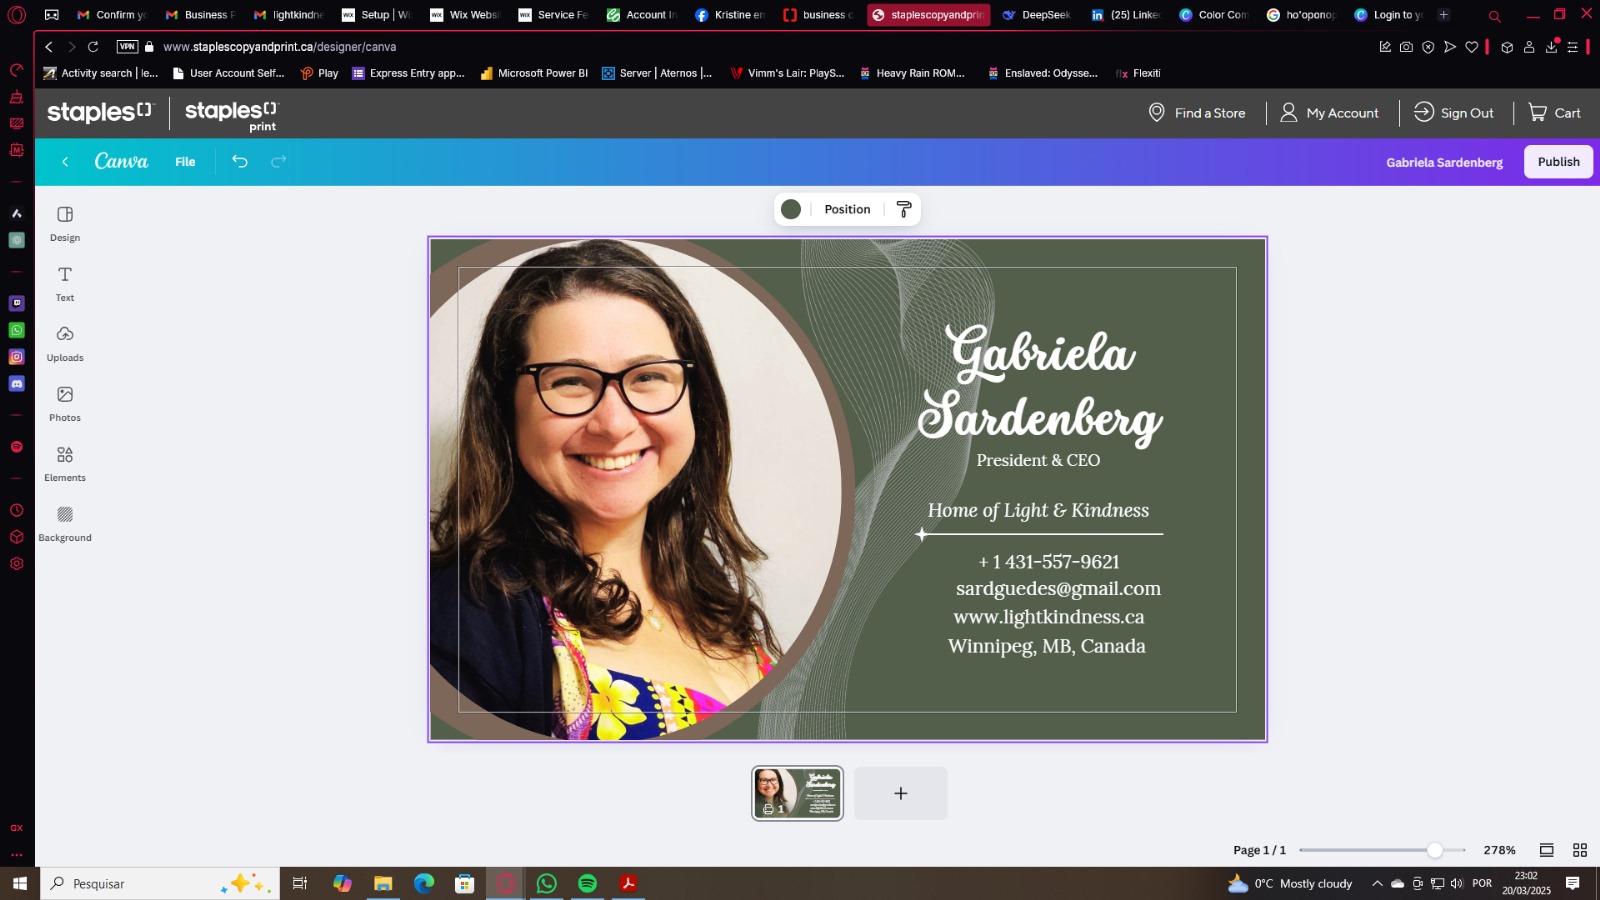The image size is (1600, 900).
Task: Open the Photos panel
Action: click(x=65, y=404)
